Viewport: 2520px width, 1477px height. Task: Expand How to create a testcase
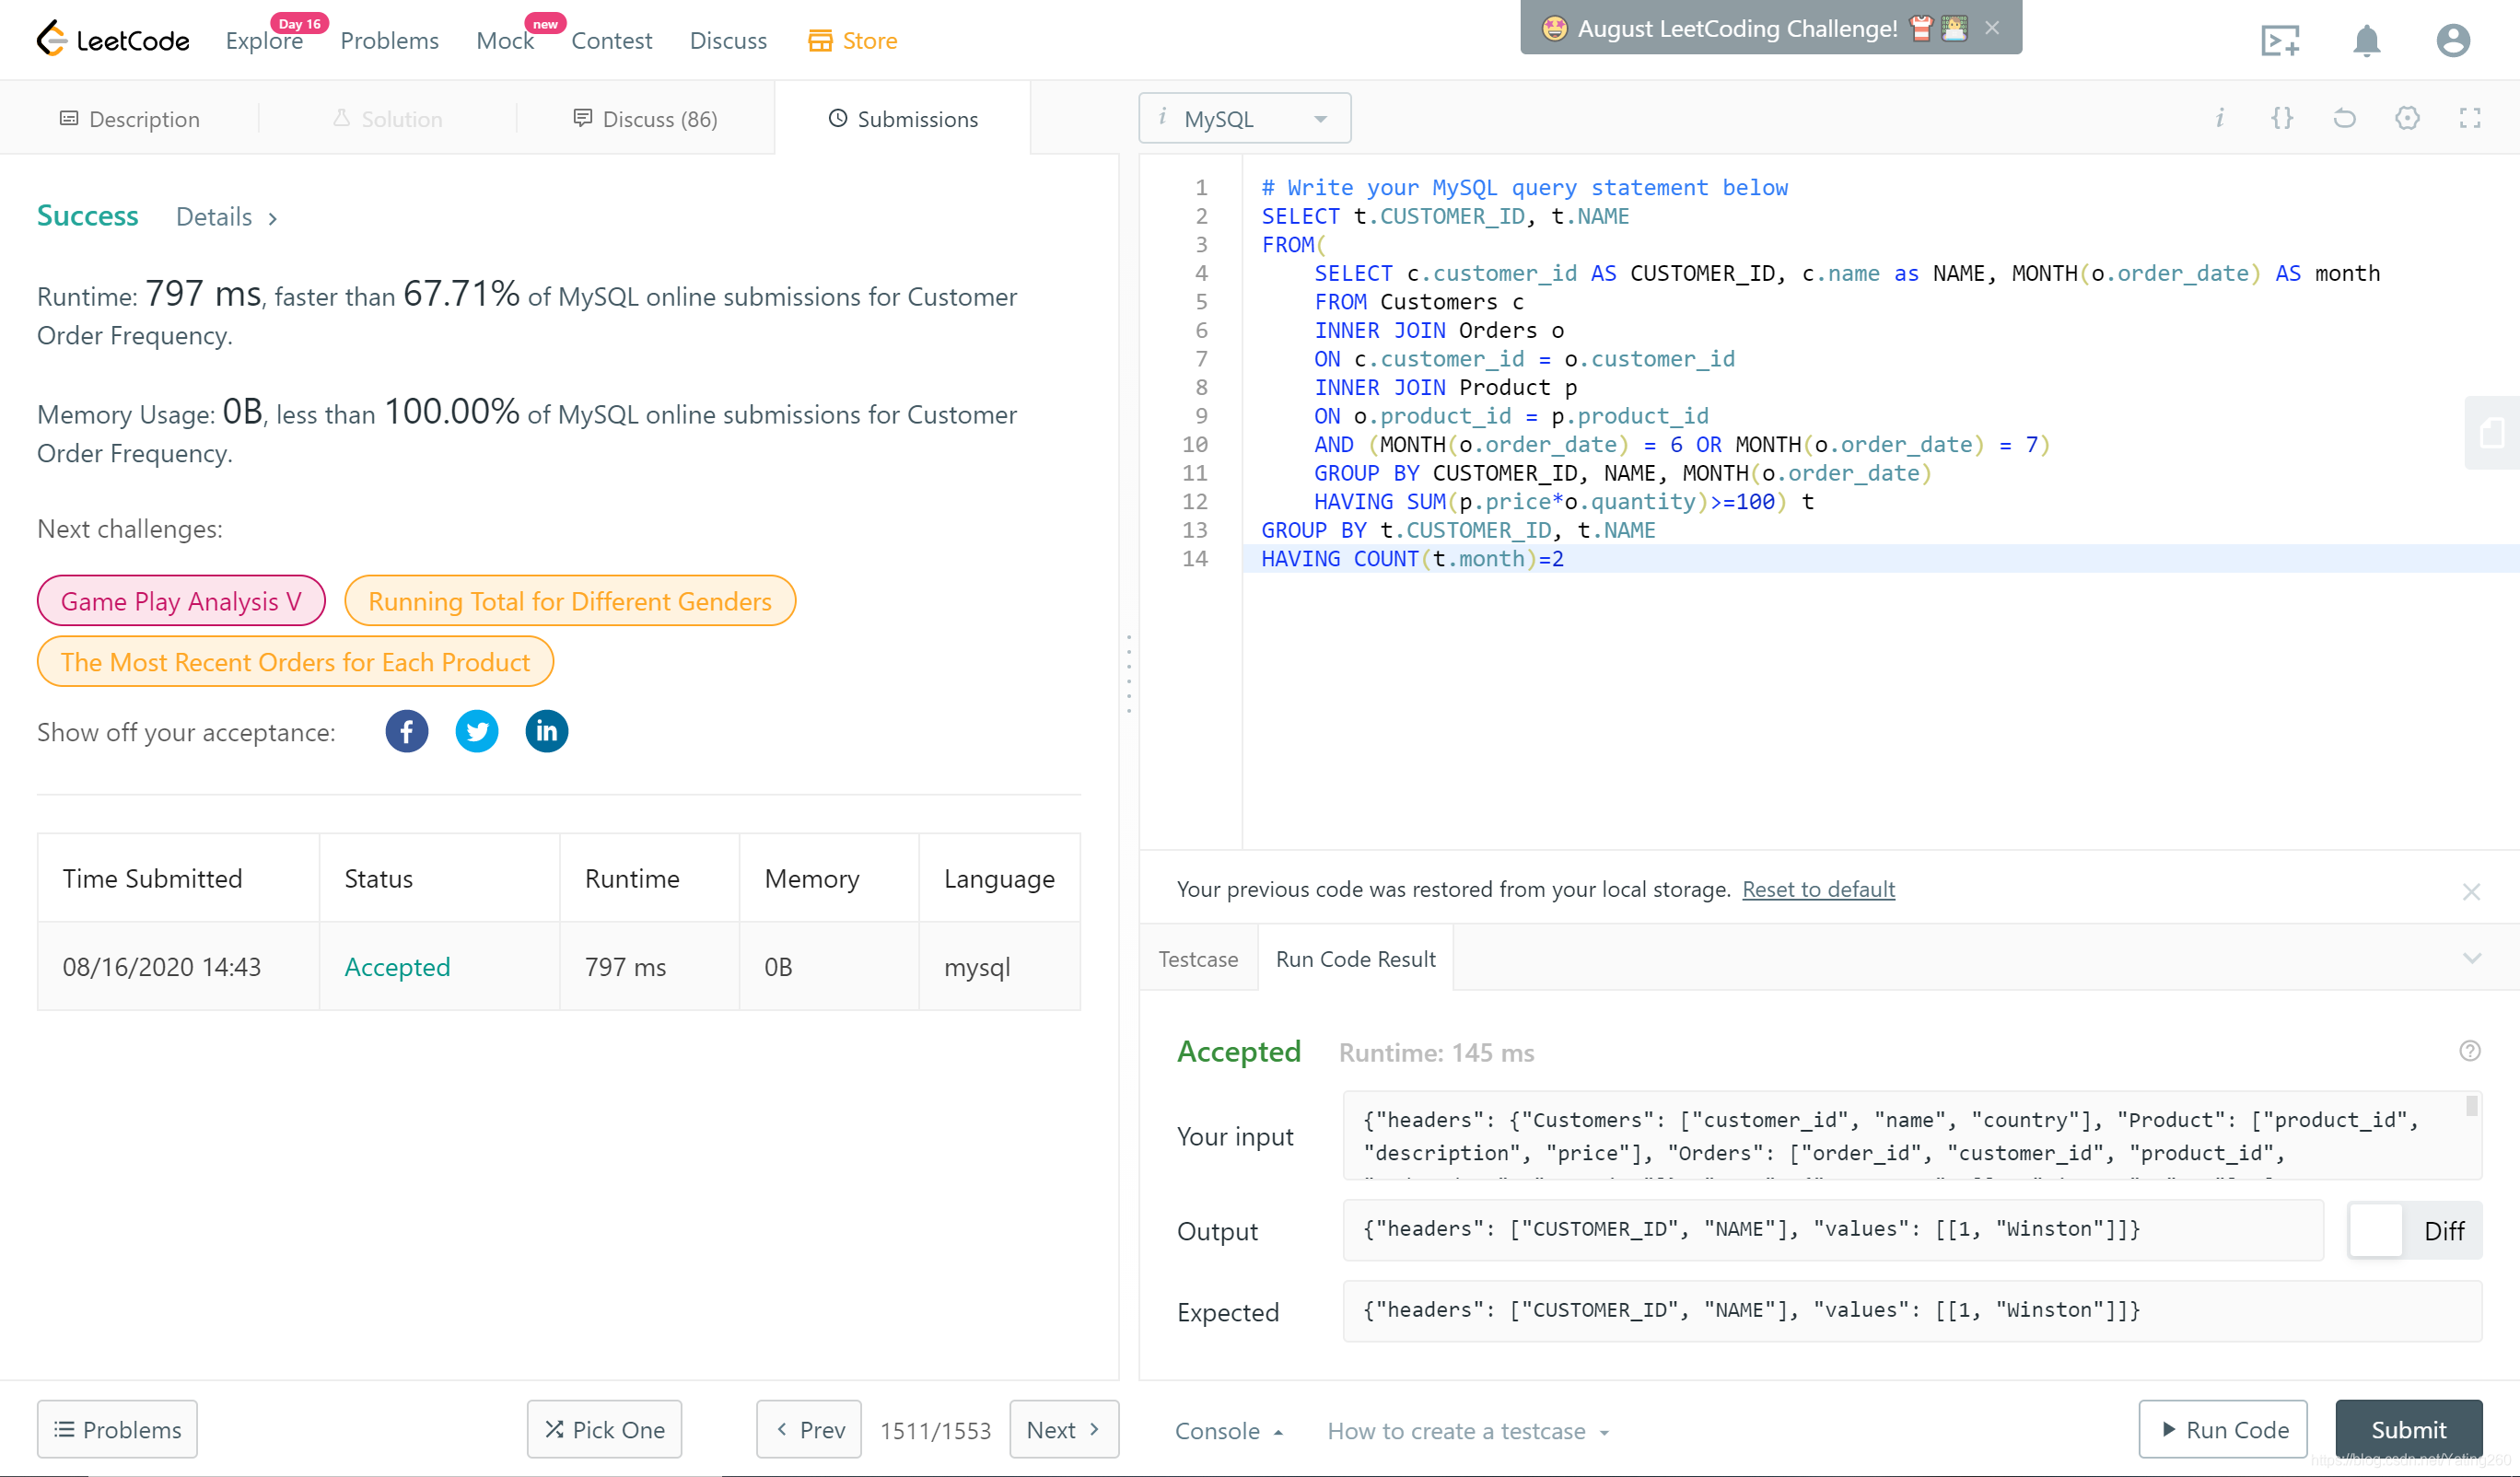tap(1467, 1431)
